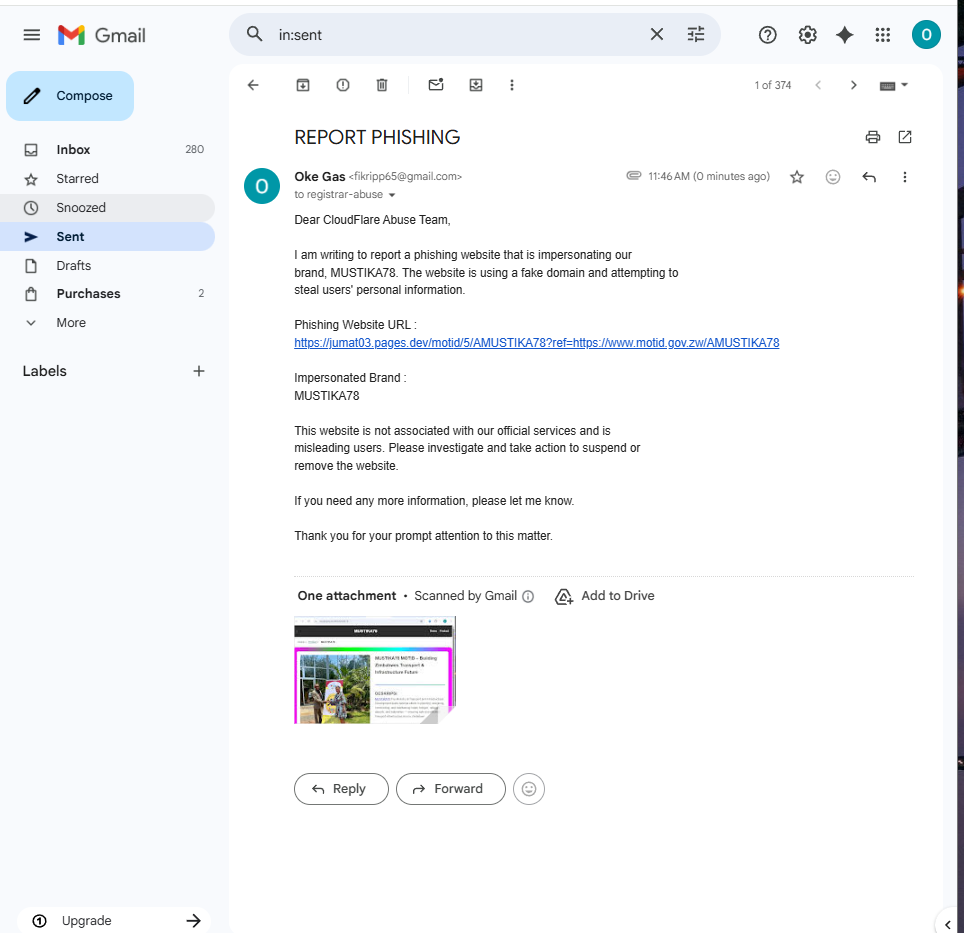
Task: Click the REPORT PHISHING subject heading
Action: click(377, 137)
